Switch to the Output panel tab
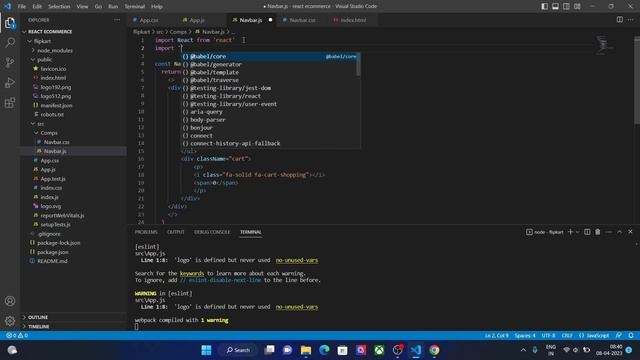 point(176,232)
